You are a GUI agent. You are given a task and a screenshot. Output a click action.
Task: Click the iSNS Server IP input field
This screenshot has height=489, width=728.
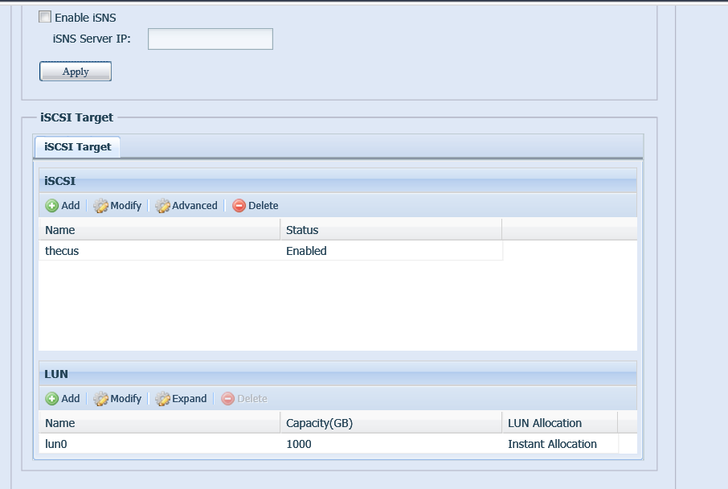pyautogui.click(x=210, y=39)
